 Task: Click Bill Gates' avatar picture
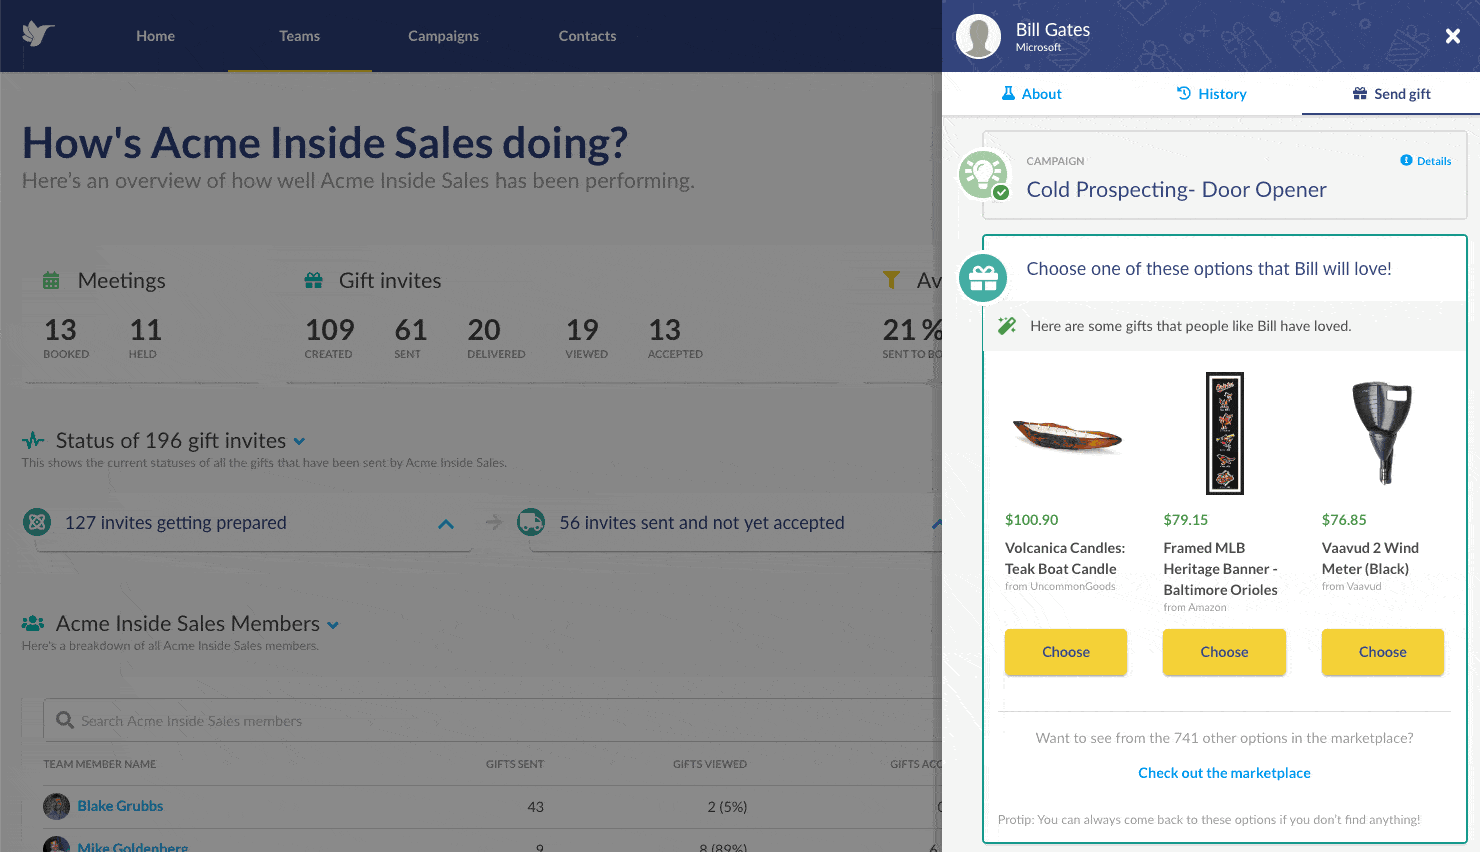pyautogui.click(x=978, y=36)
